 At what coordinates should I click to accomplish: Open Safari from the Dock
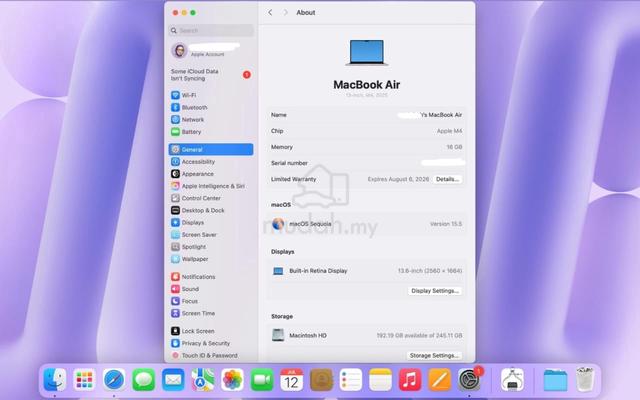pyautogui.click(x=114, y=380)
